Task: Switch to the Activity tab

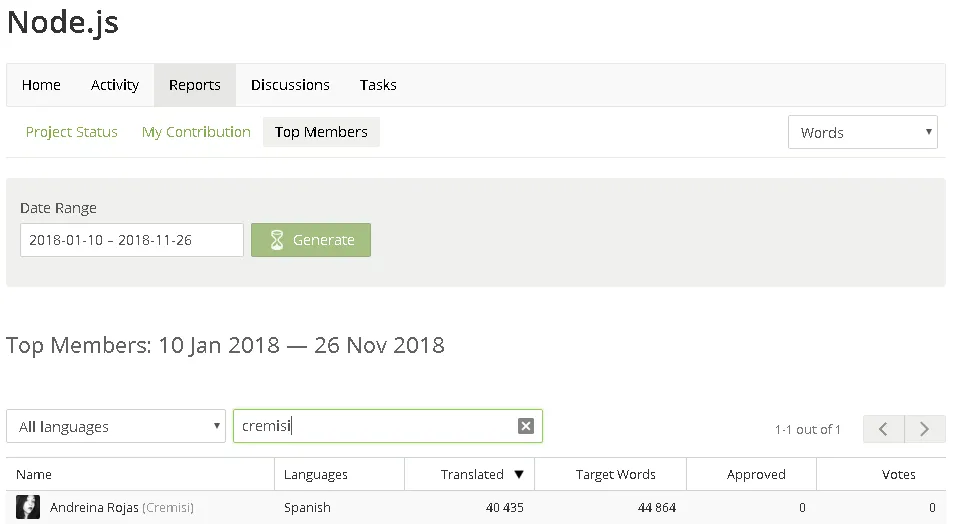Action: (x=115, y=85)
